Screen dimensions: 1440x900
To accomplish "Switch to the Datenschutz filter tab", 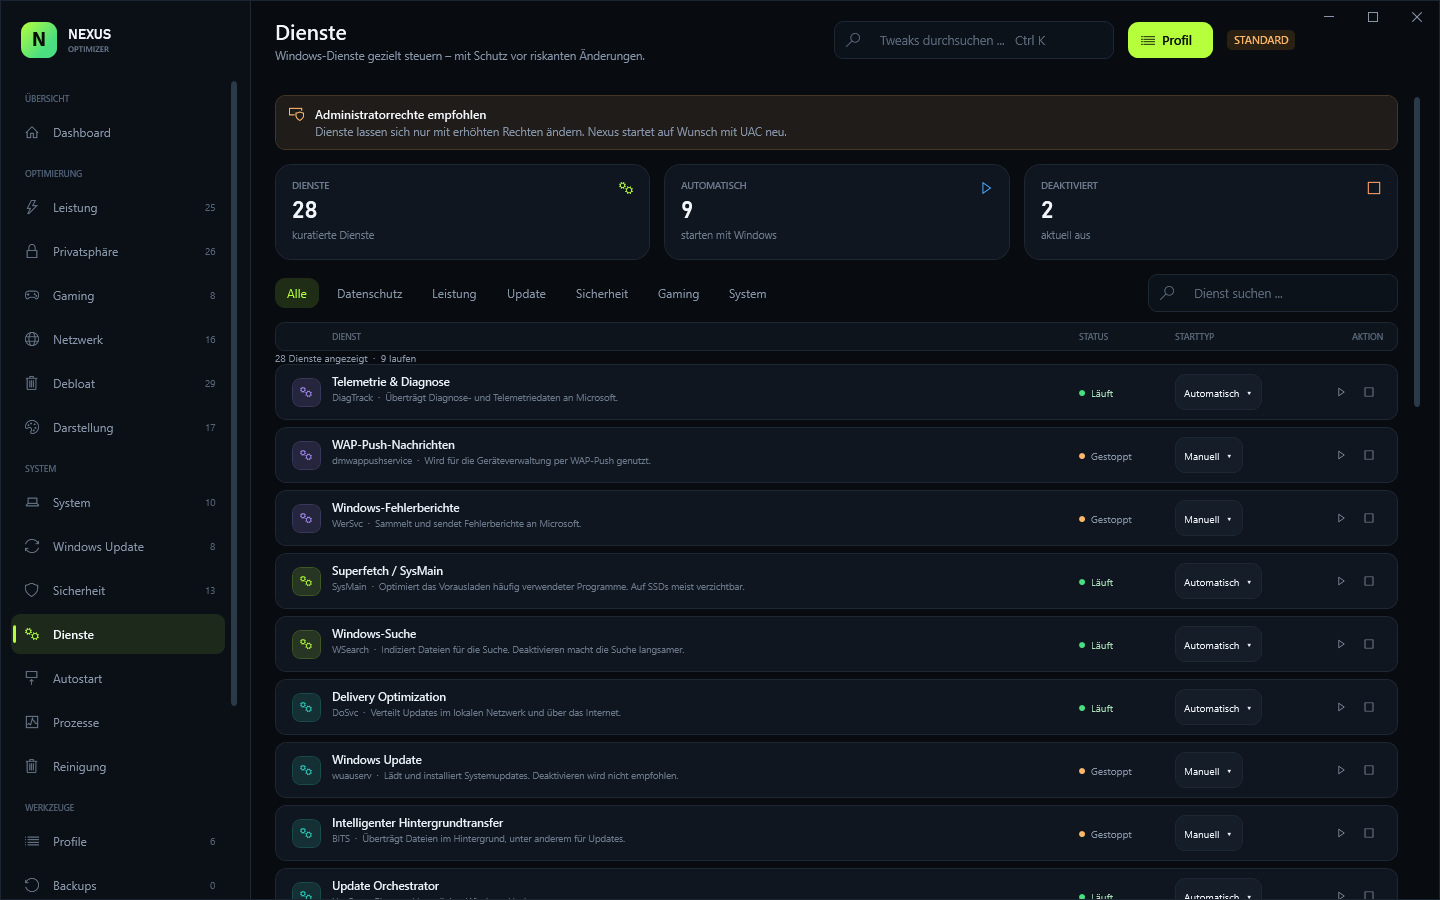I will click(x=370, y=294).
